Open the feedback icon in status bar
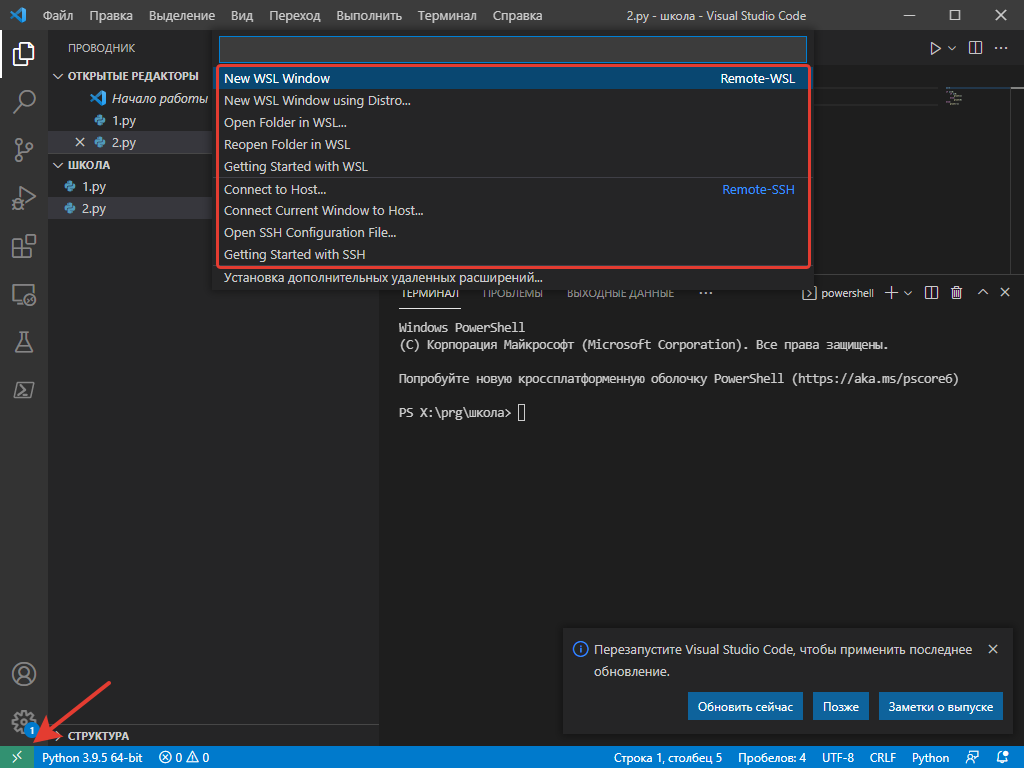The height and width of the screenshot is (768, 1024). coord(972,758)
